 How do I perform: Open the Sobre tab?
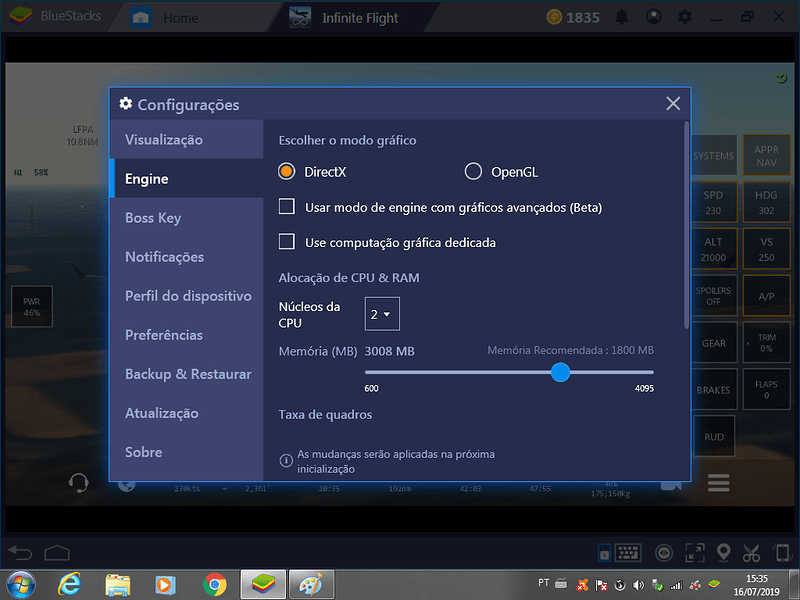click(186, 452)
